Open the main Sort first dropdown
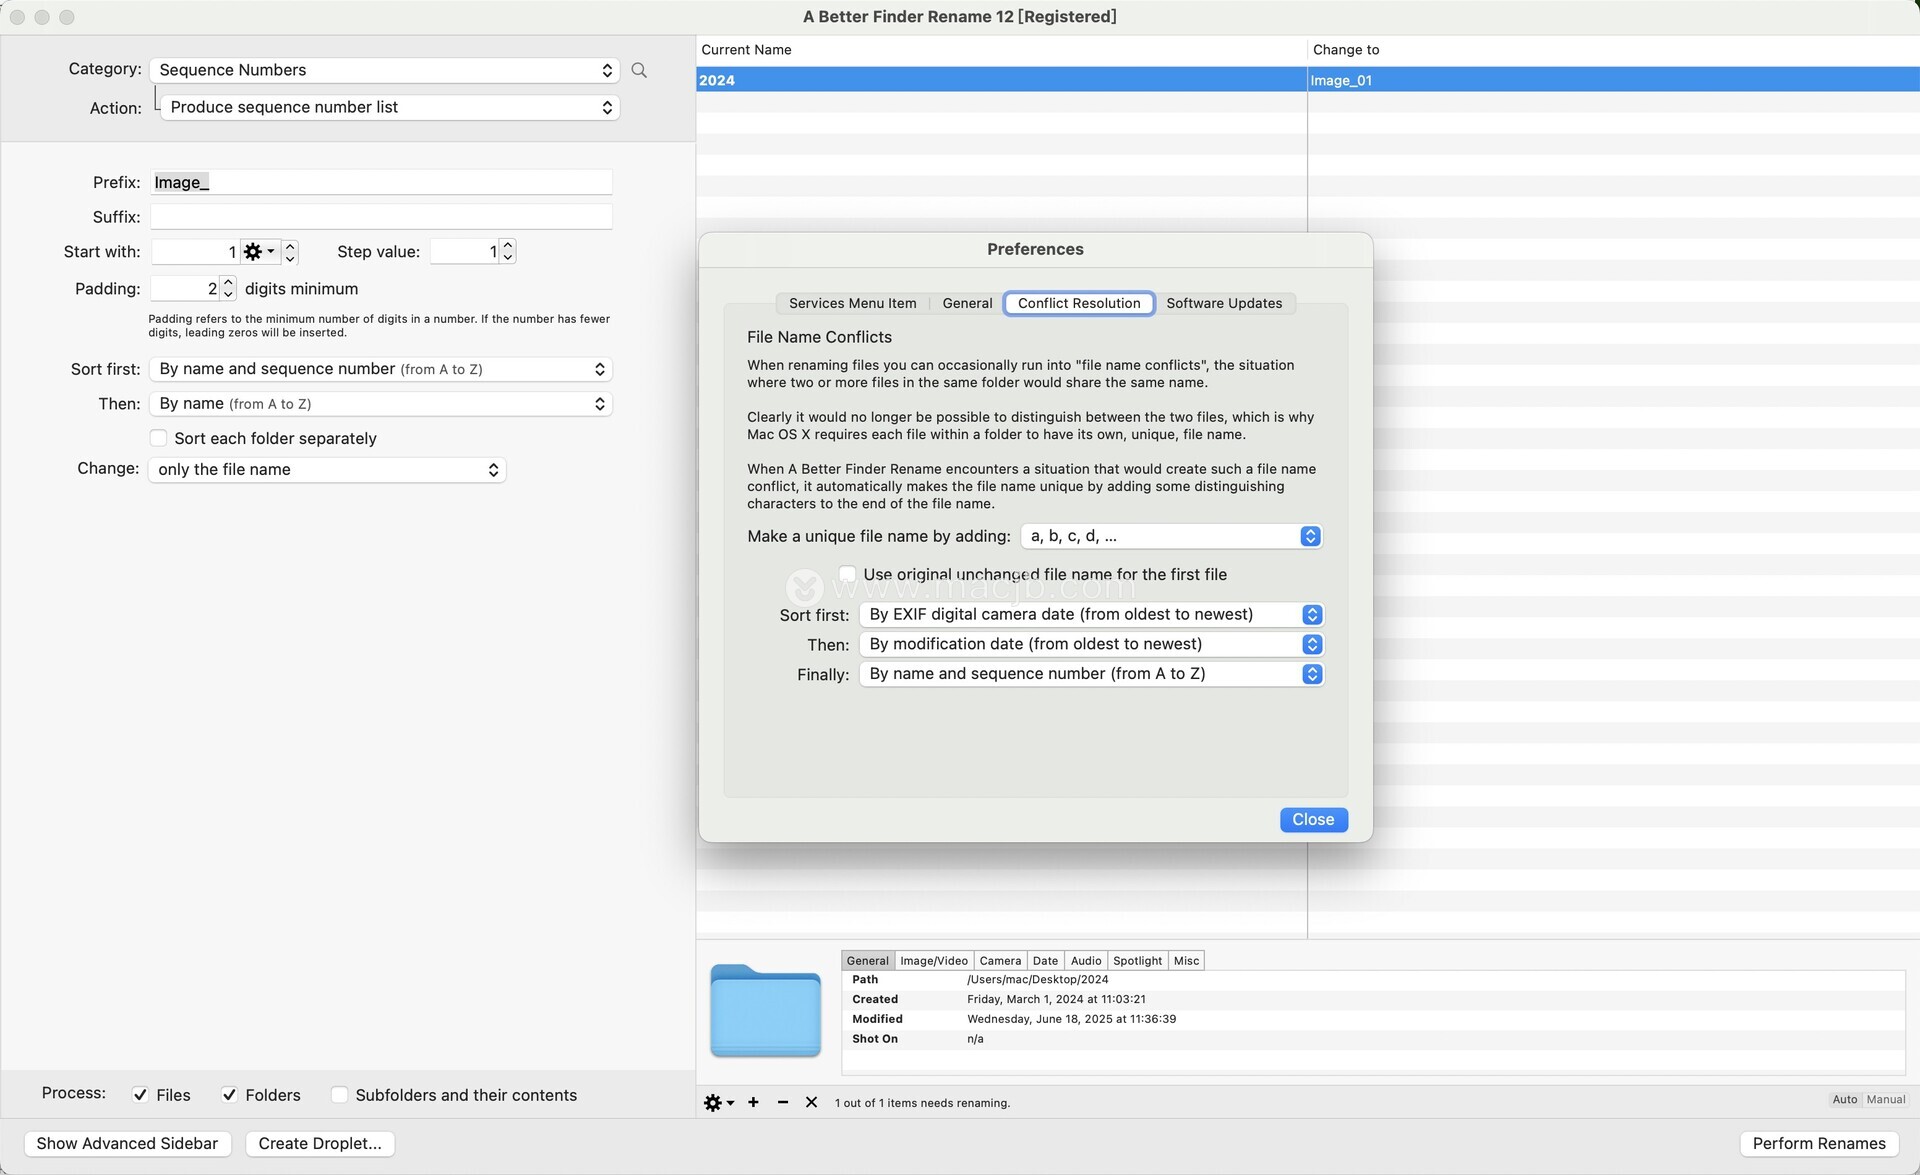Image resolution: width=1920 pixels, height=1175 pixels. [x=380, y=369]
